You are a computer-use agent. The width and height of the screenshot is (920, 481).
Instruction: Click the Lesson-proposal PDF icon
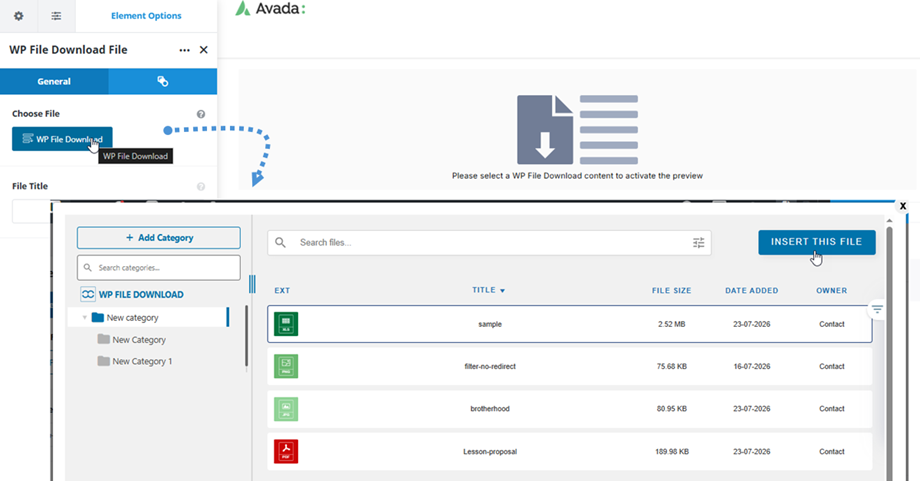(x=286, y=452)
